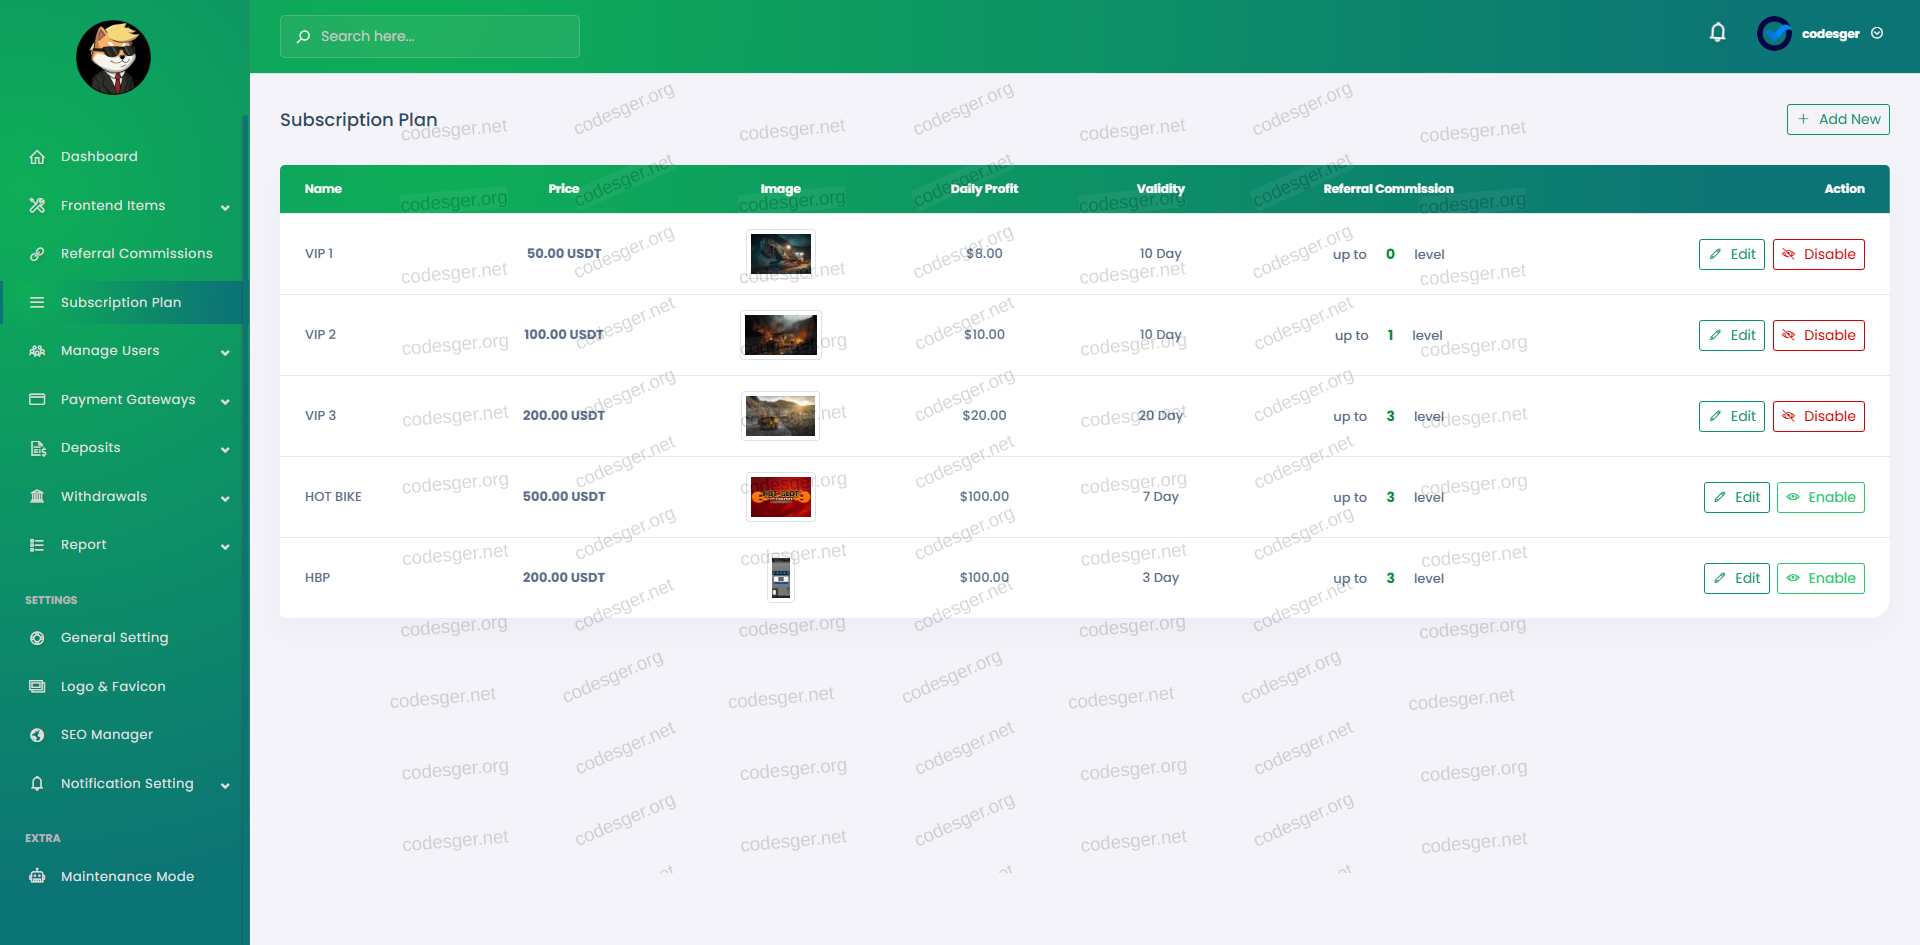The height and width of the screenshot is (945, 1920).
Task: Open the Subscription Plan menu item
Action: pos(121,303)
